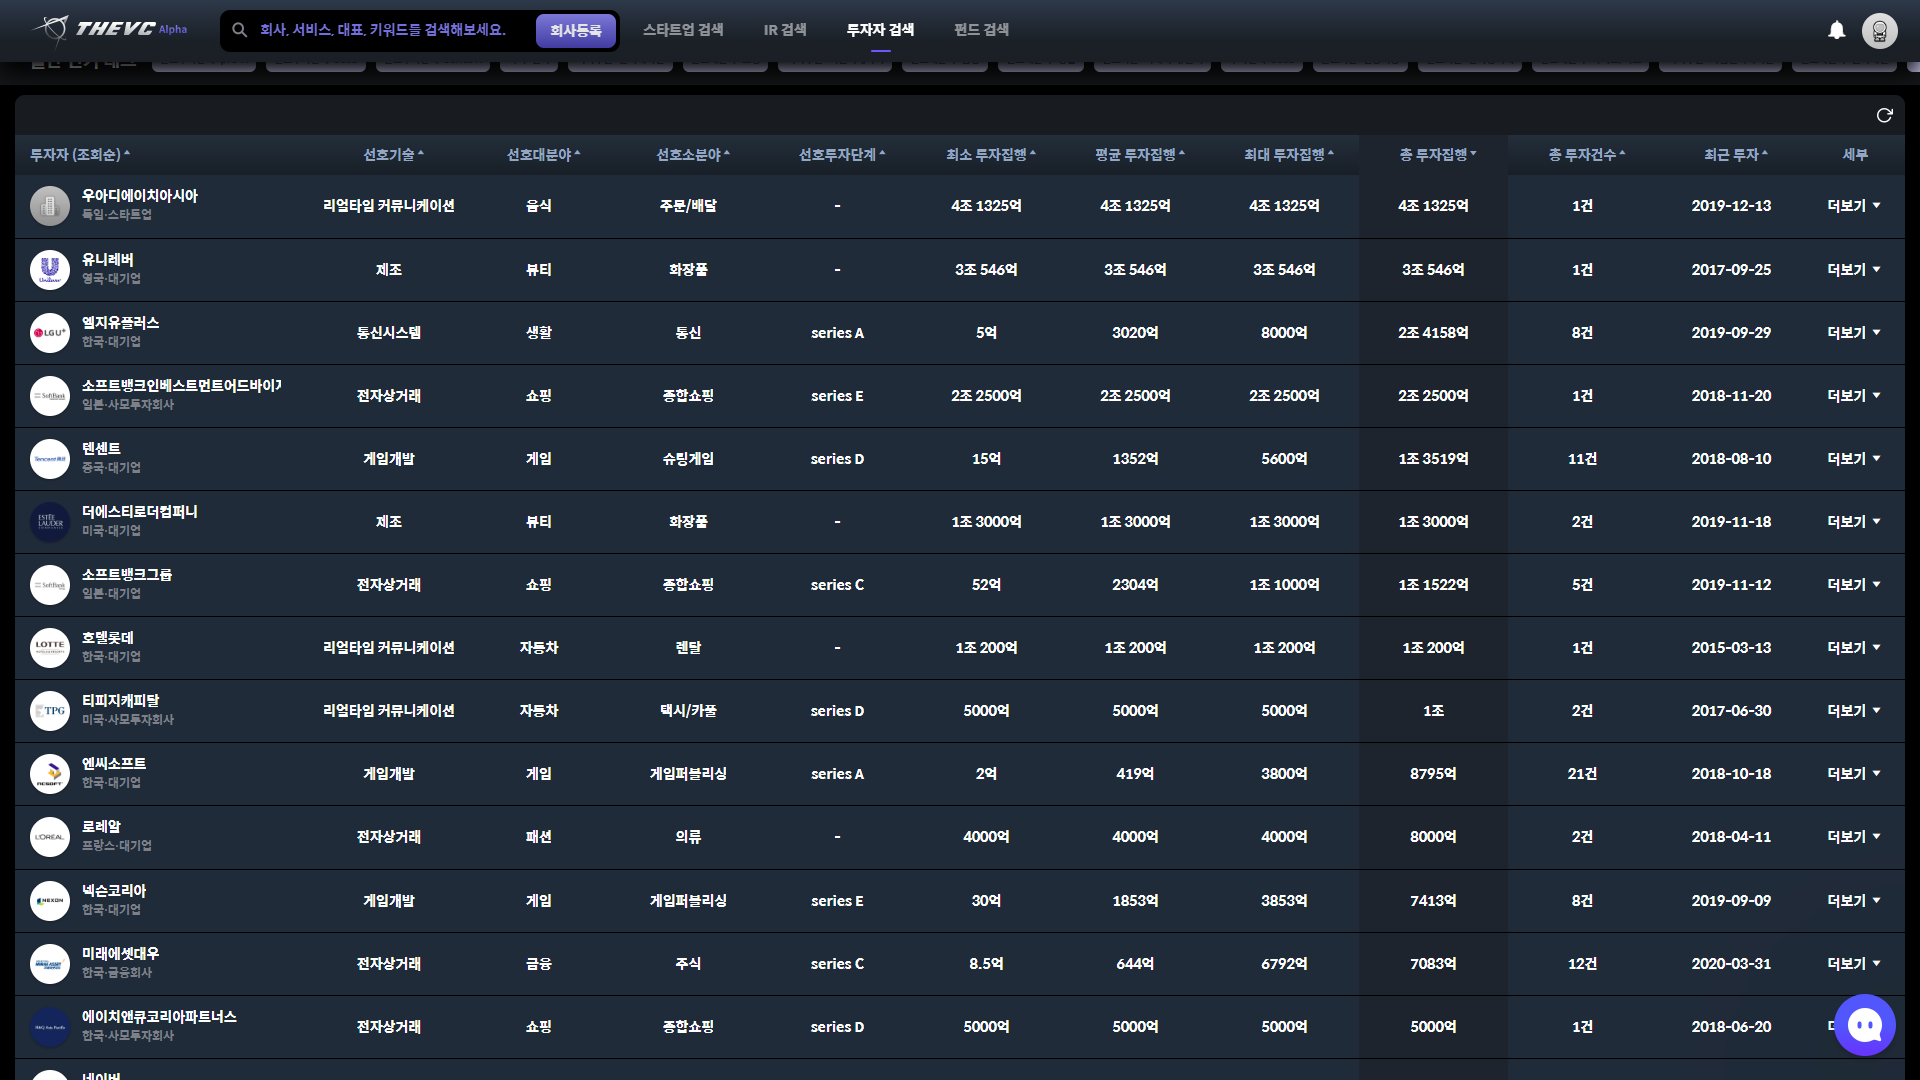This screenshot has height=1080, width=1920.
Task: Focus the company search input field
Action: point(390,30)
